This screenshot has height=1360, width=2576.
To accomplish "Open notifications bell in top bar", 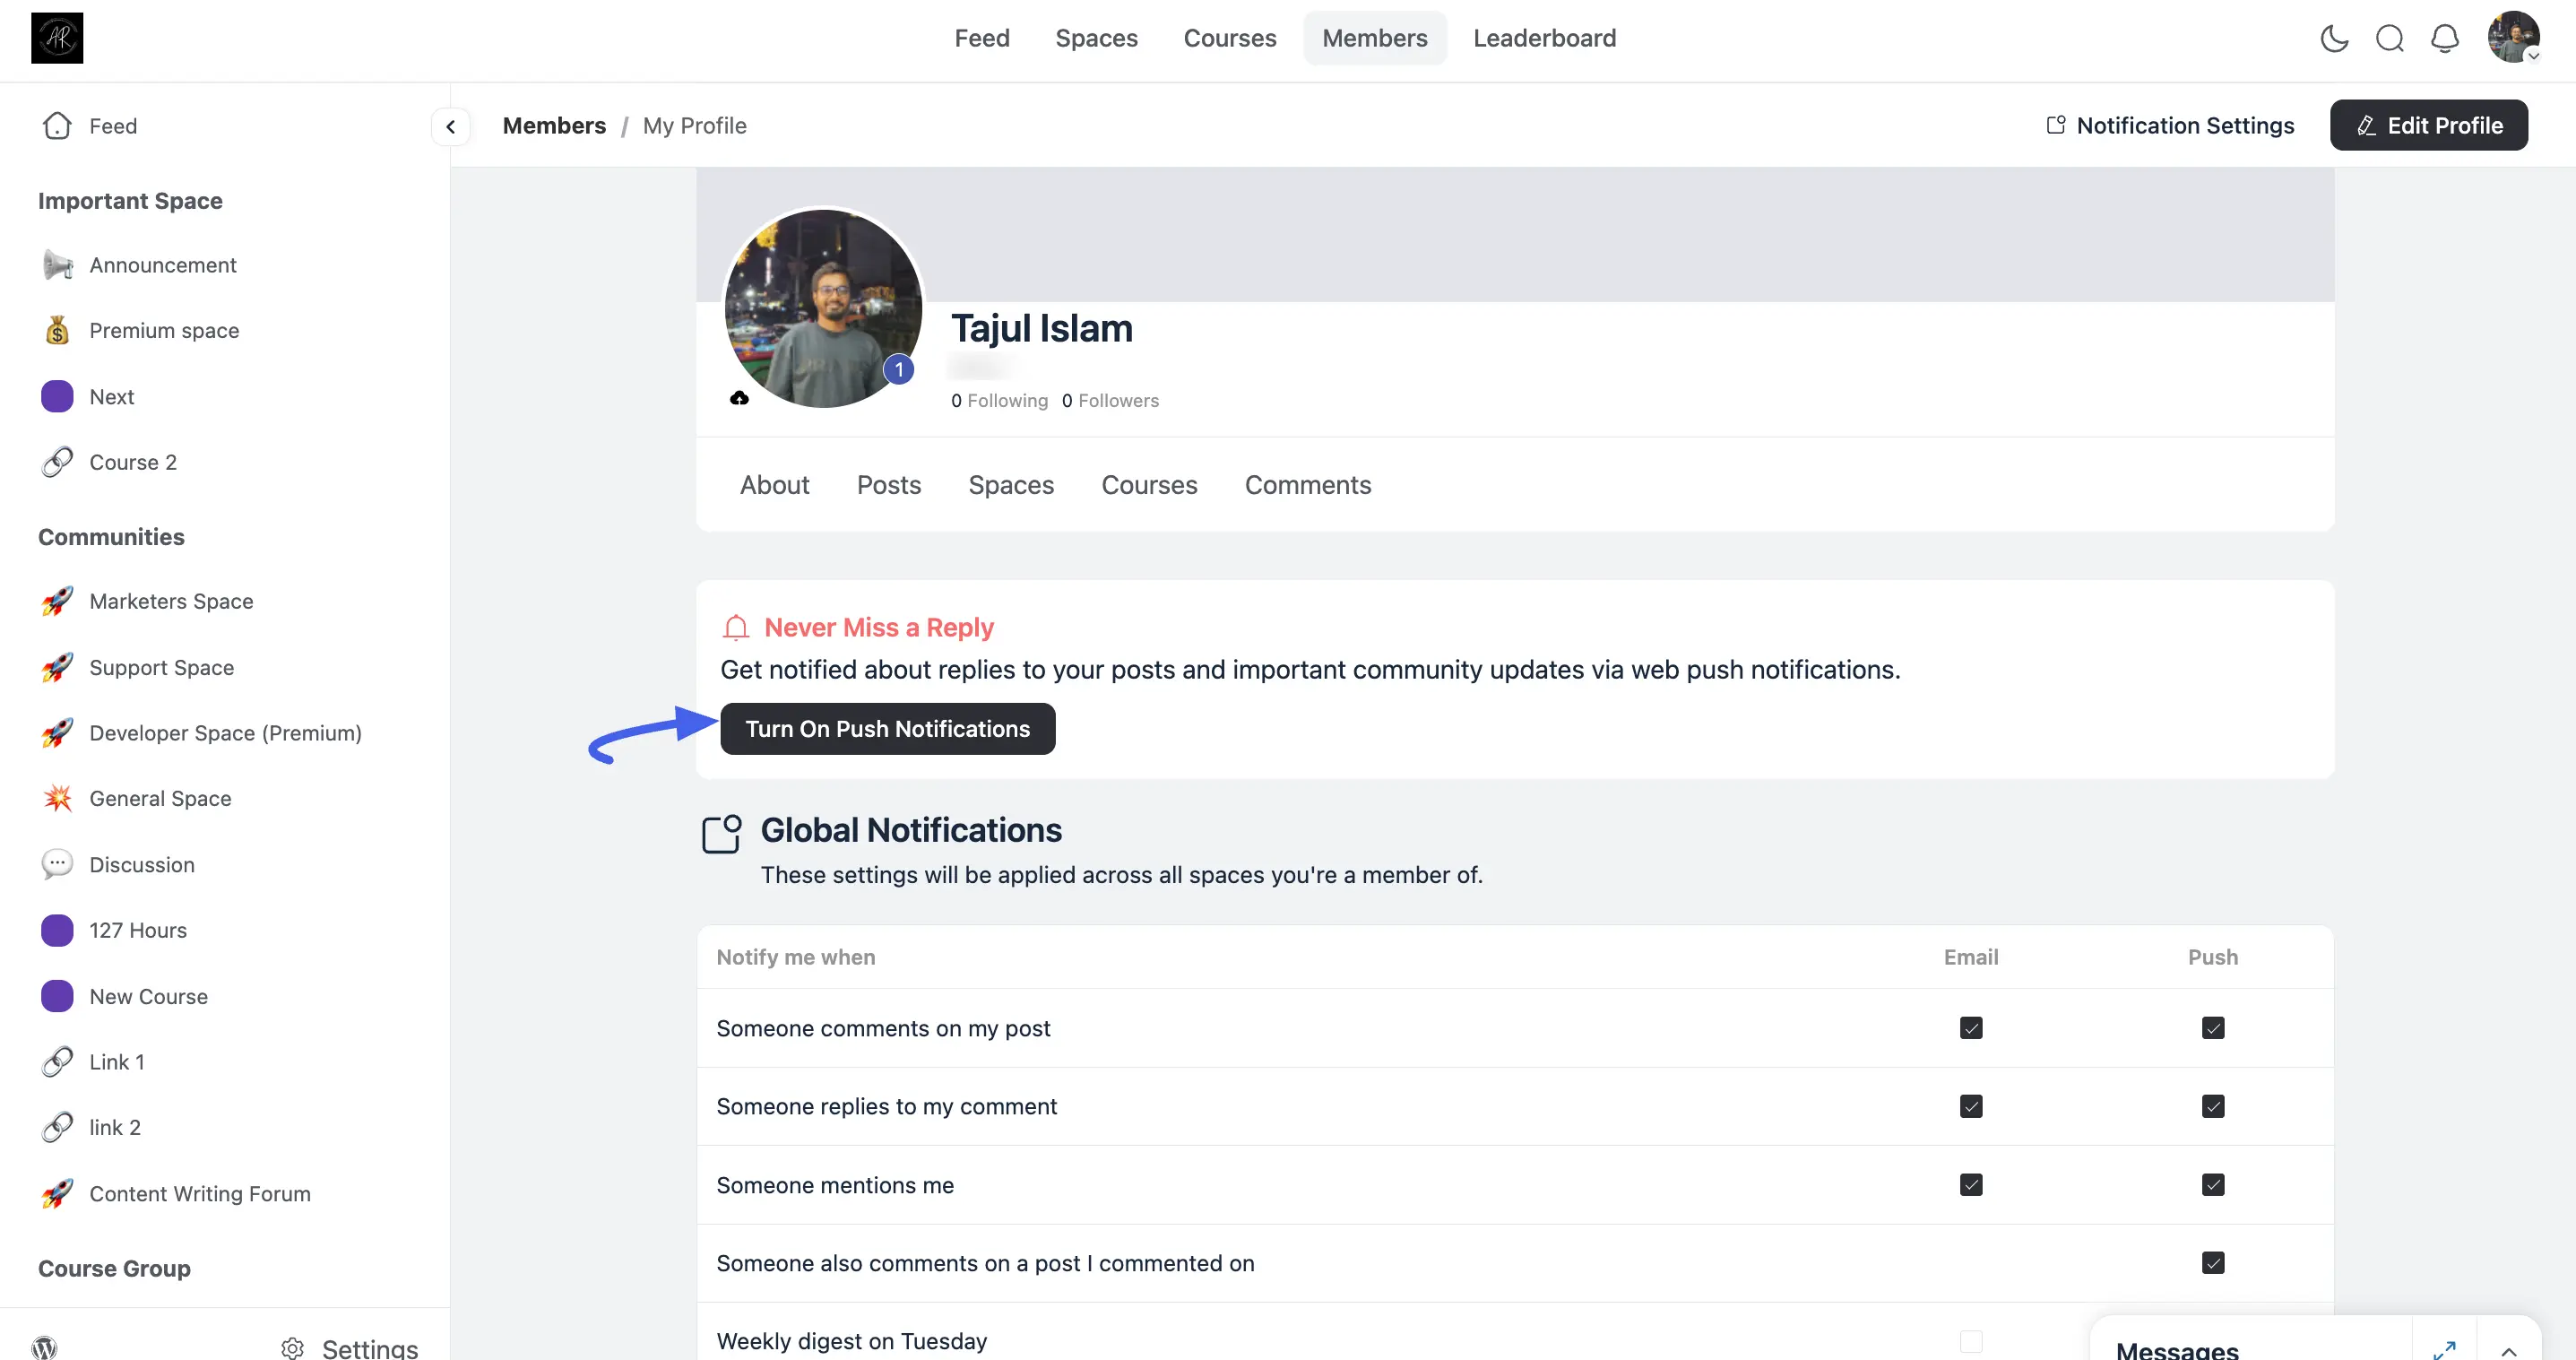I will click(x=2445, y=38).
